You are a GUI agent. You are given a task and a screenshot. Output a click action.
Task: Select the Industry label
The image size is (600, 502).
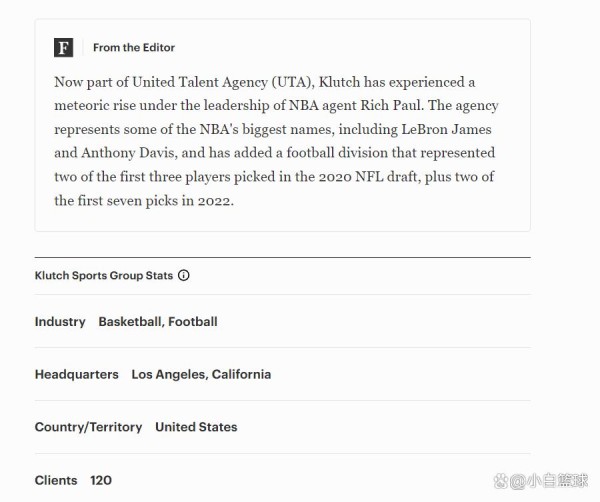point(60,322)
